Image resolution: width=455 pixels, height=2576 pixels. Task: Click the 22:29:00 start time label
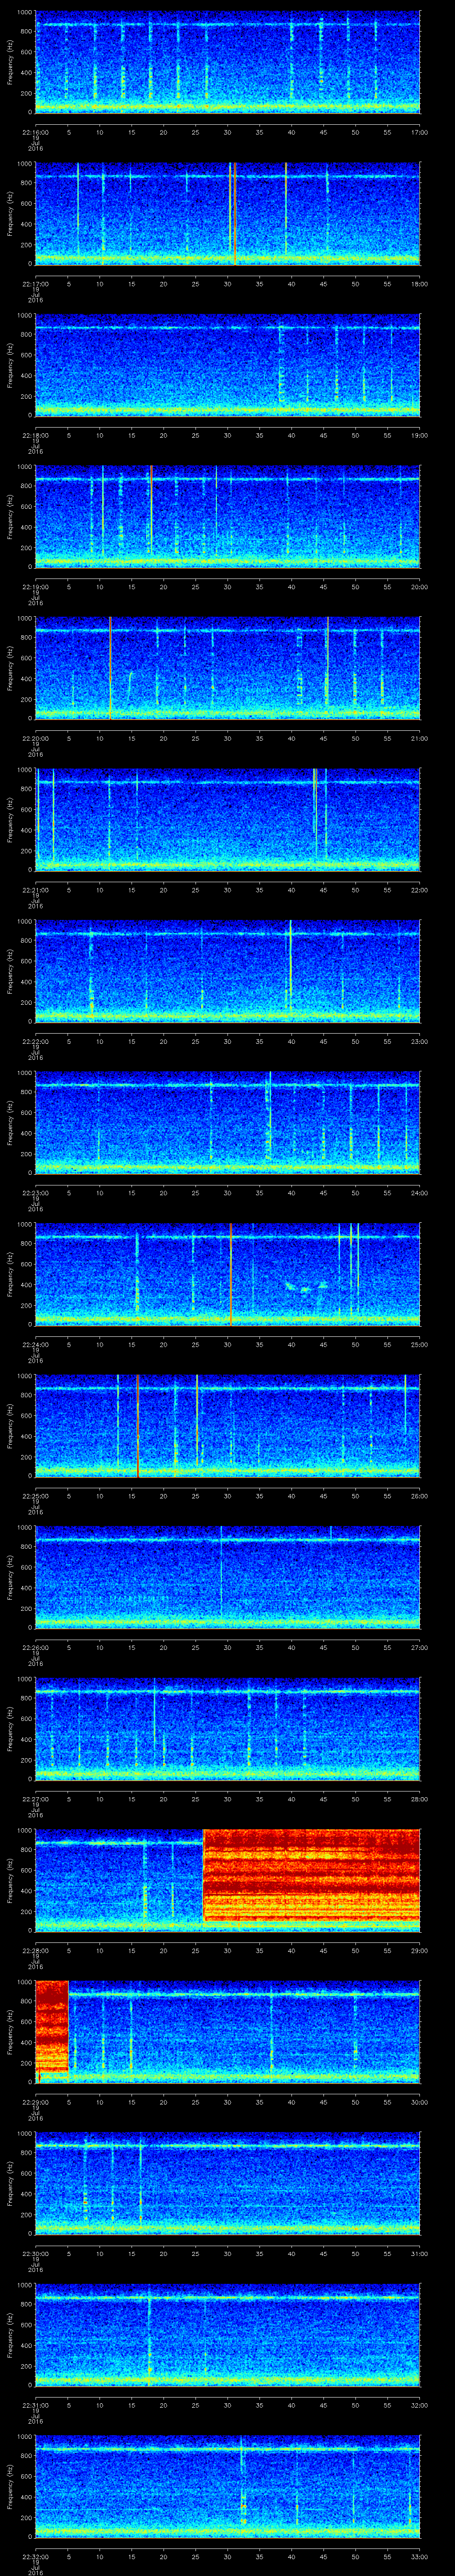pyautogui.click(x=35, y=2102)
